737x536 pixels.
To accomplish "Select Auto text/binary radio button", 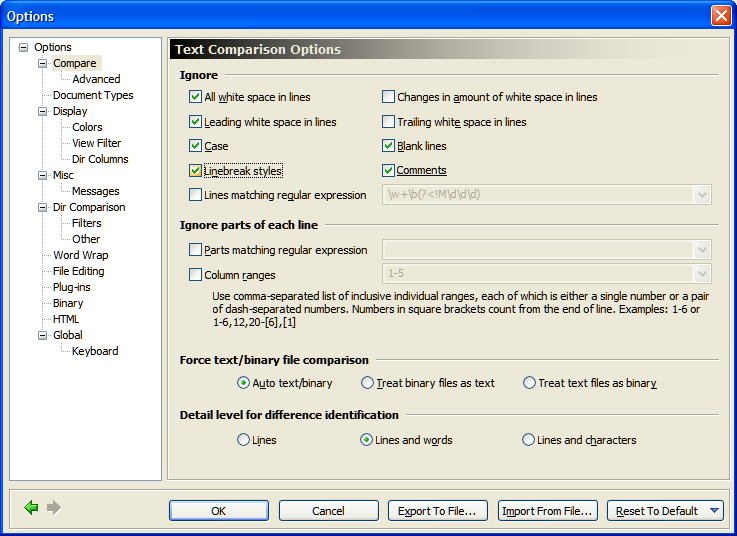I will [243, 383].
